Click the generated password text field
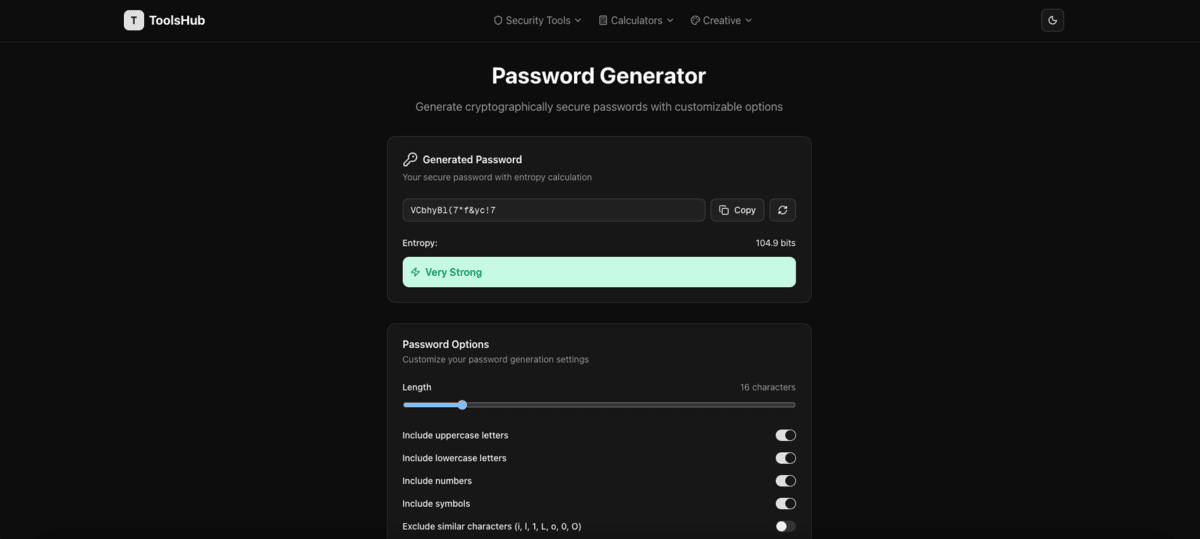The image size is (1200, 539). 554,210
